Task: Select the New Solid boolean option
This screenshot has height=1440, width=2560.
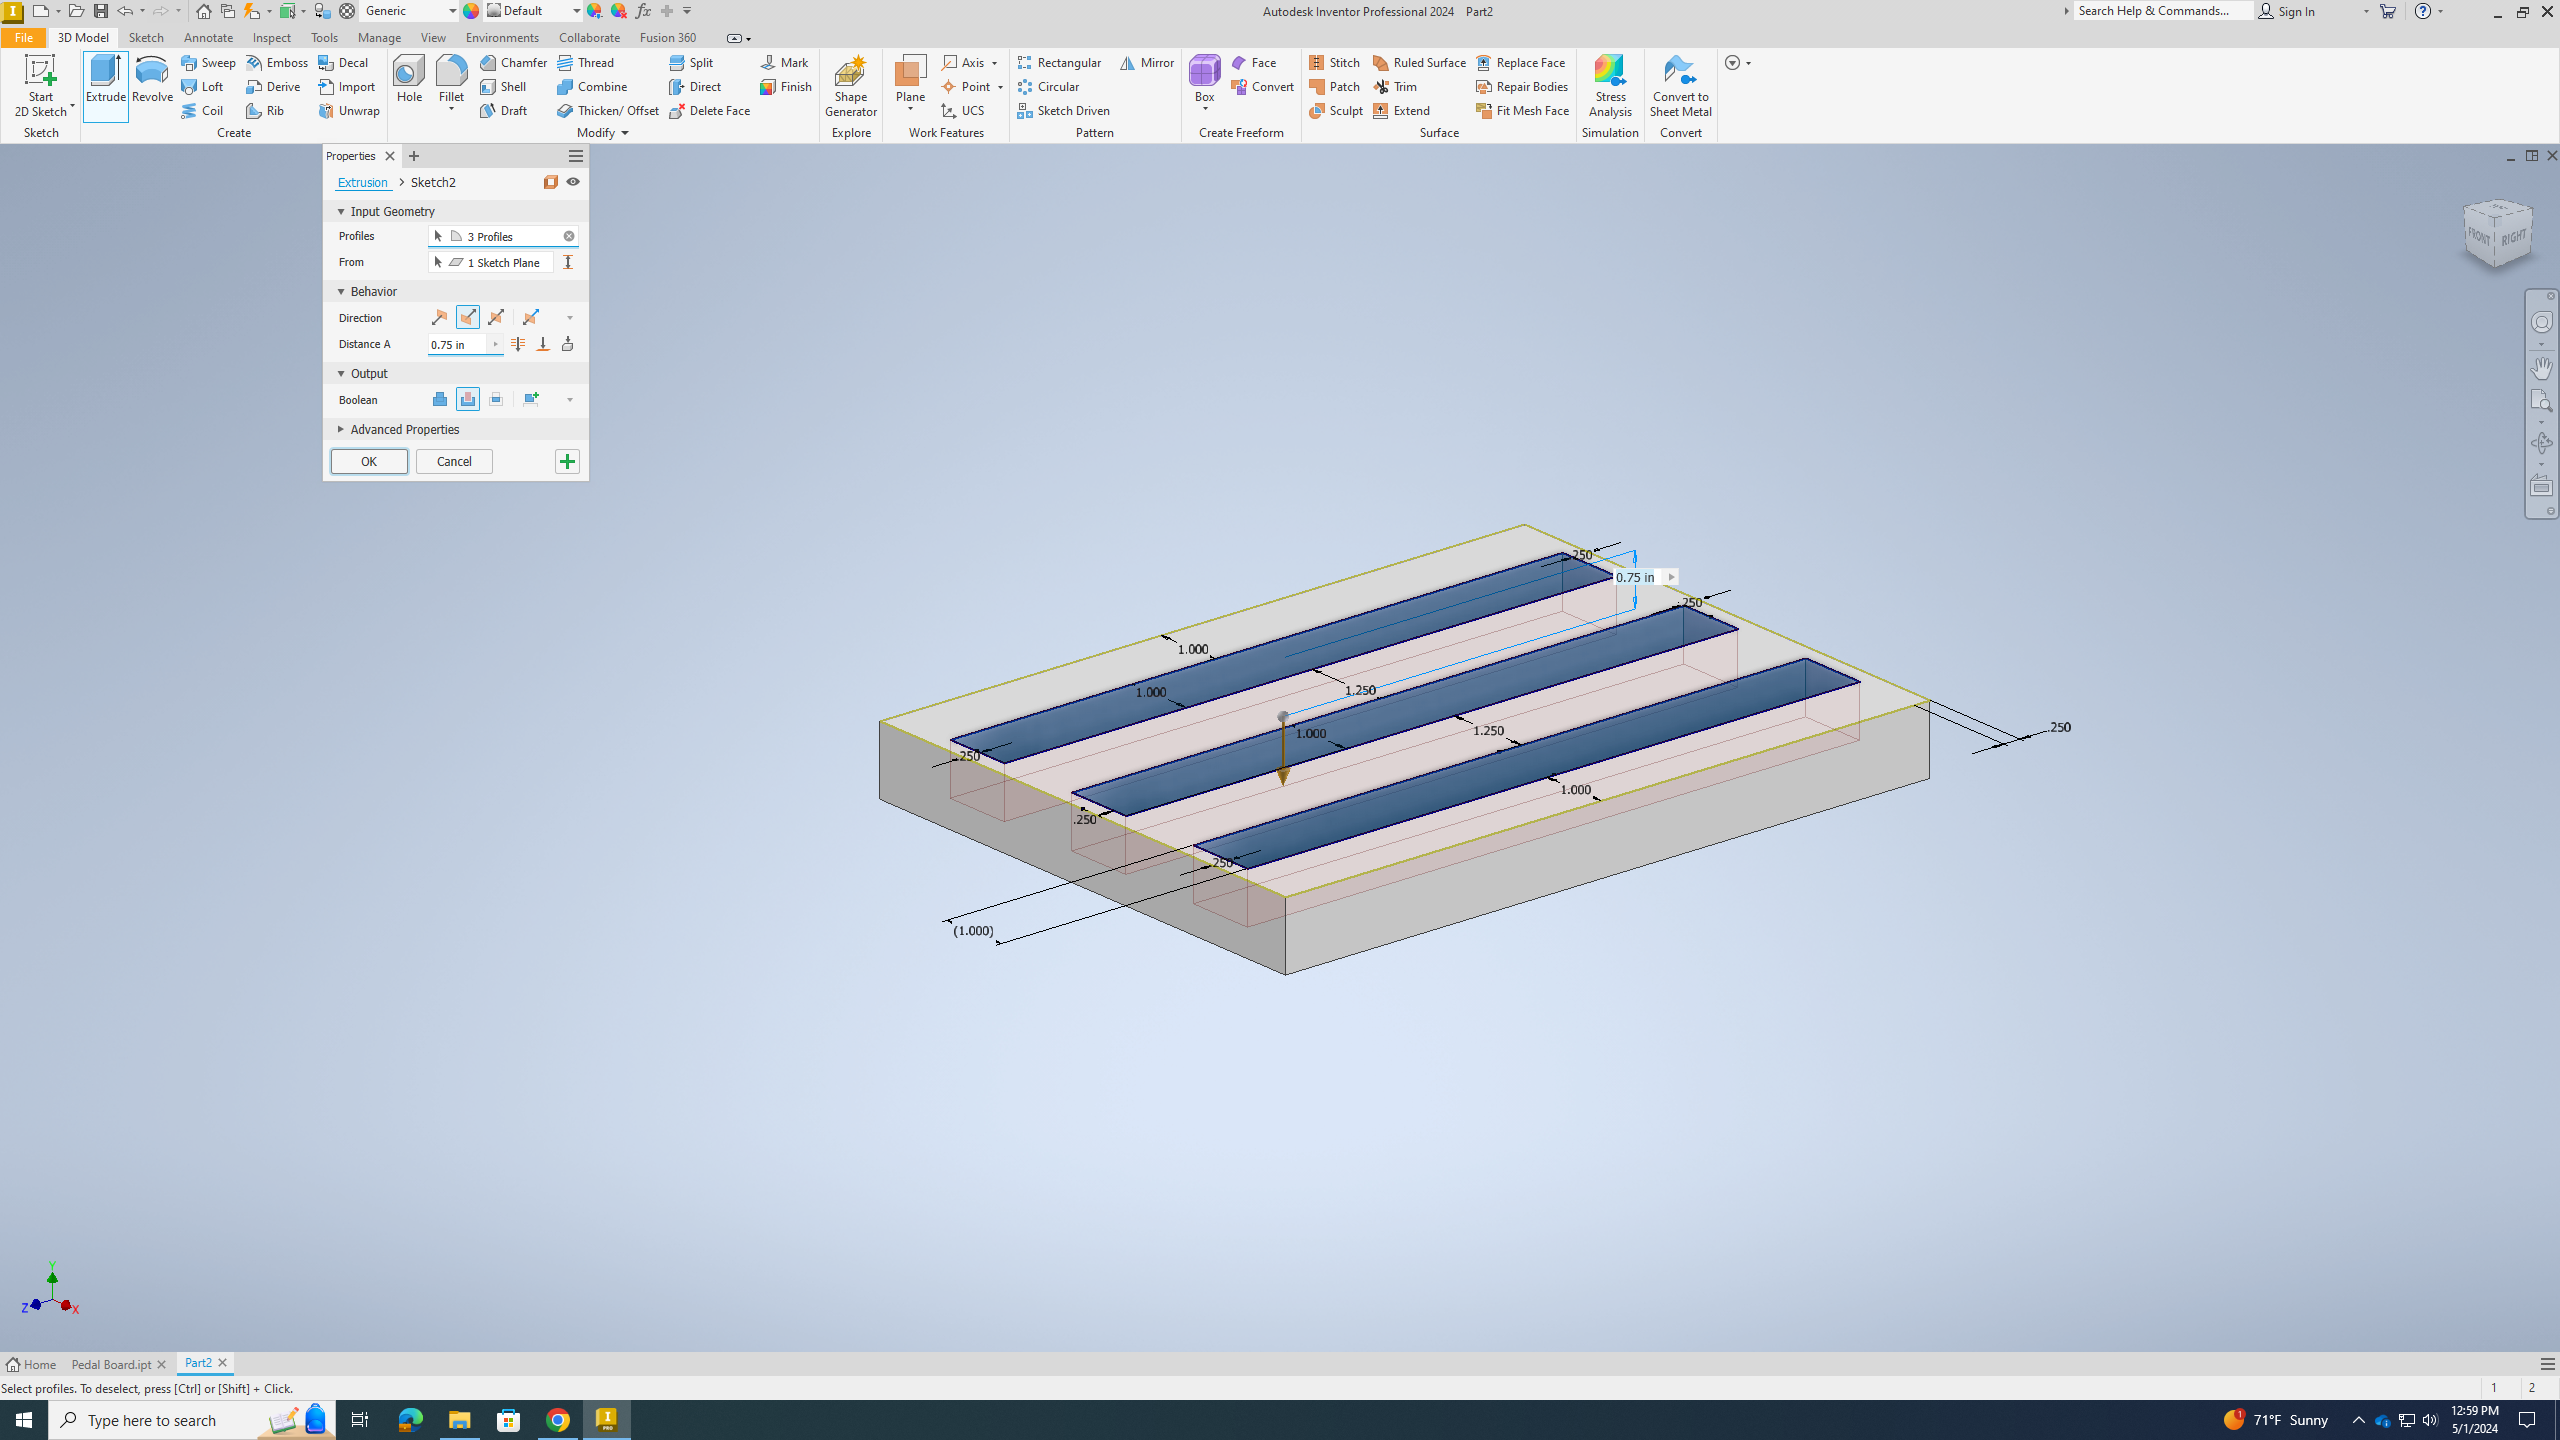Action: pos(531,400)
